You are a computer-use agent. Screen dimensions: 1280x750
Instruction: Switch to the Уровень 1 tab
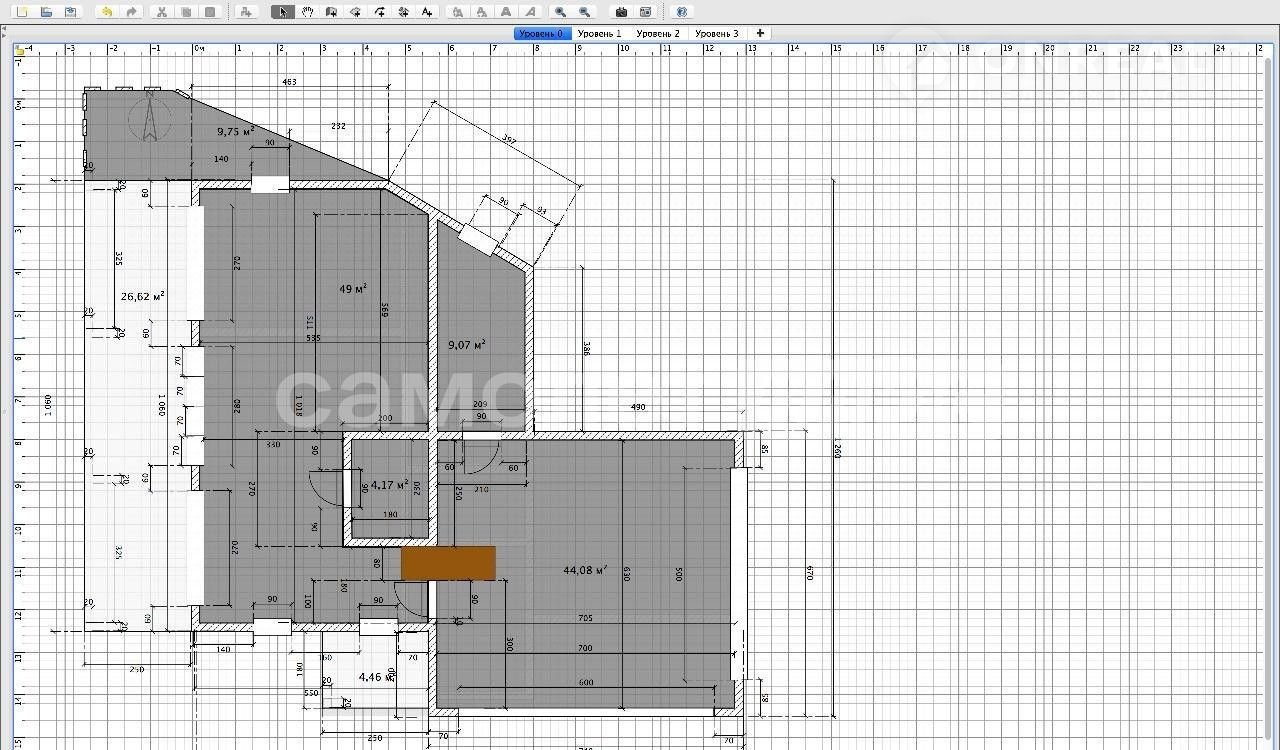point(599,33)
